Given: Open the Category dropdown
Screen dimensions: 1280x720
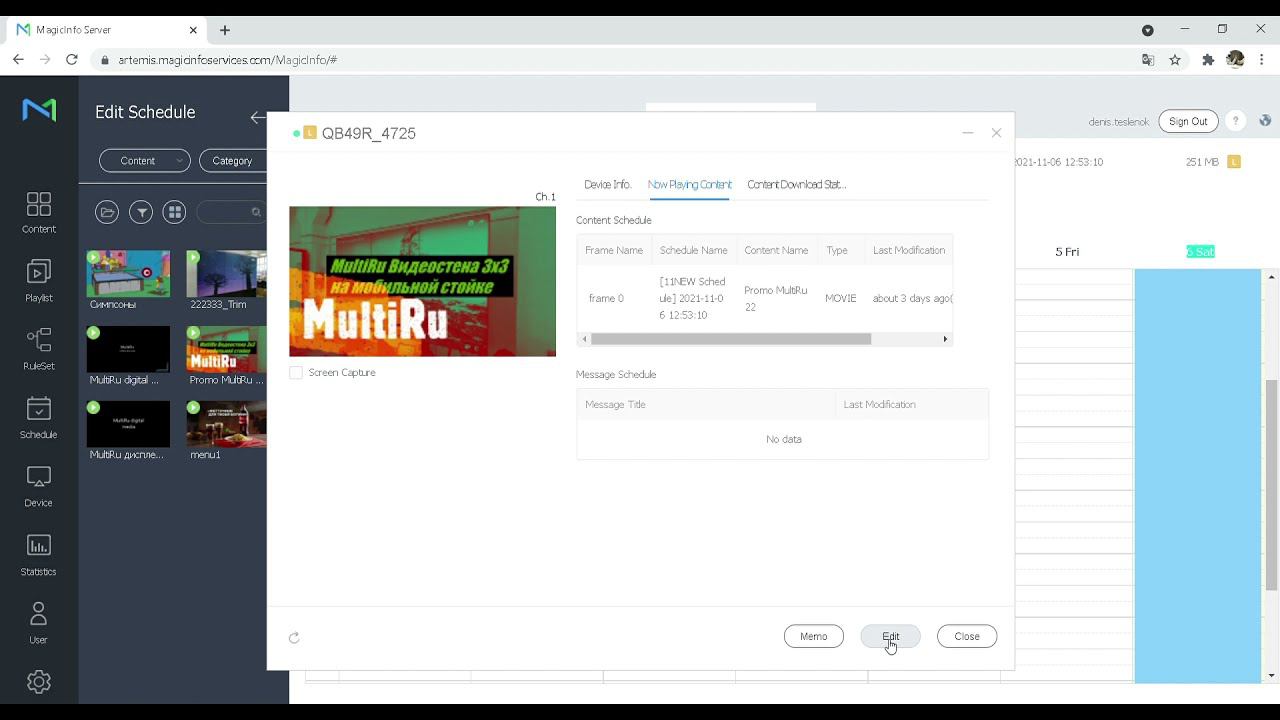Looking at the screenshot, I should tap(233, 161).
